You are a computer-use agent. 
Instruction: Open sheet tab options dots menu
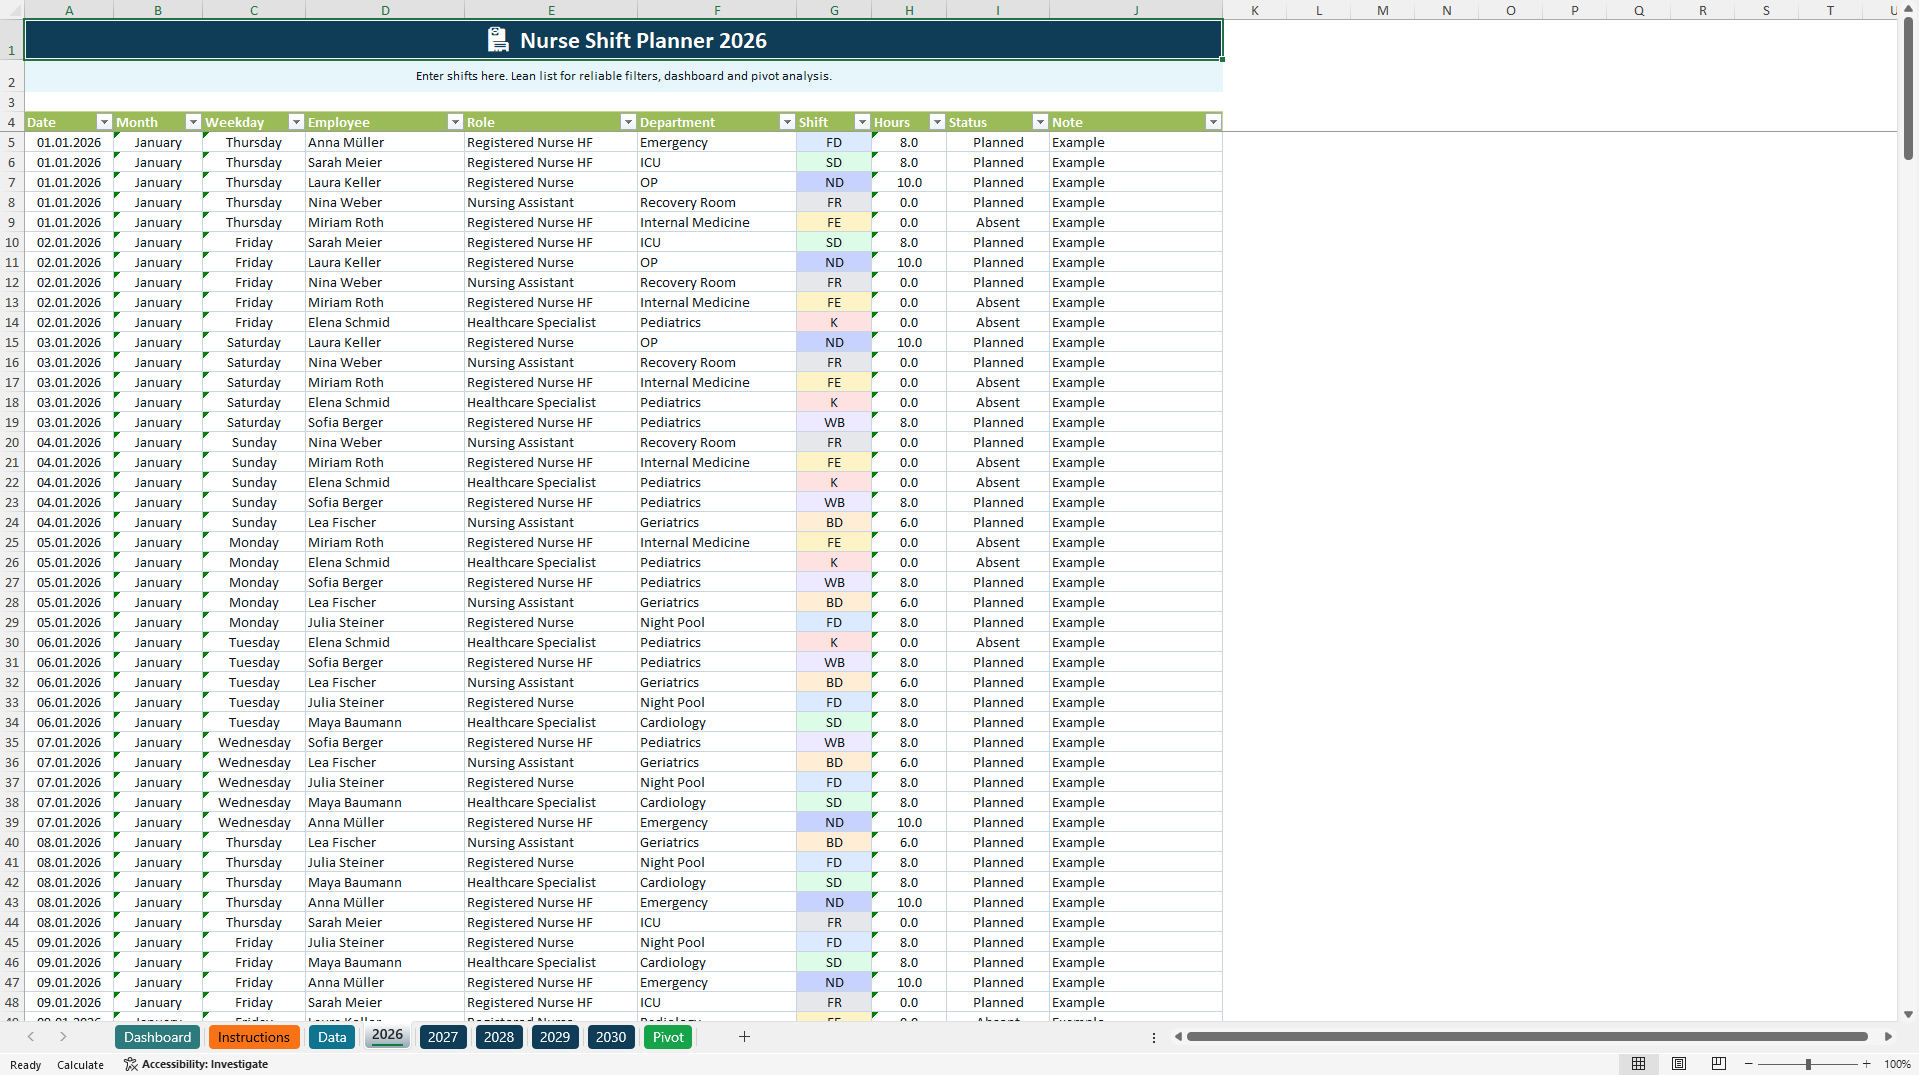coord(1154,1037)
